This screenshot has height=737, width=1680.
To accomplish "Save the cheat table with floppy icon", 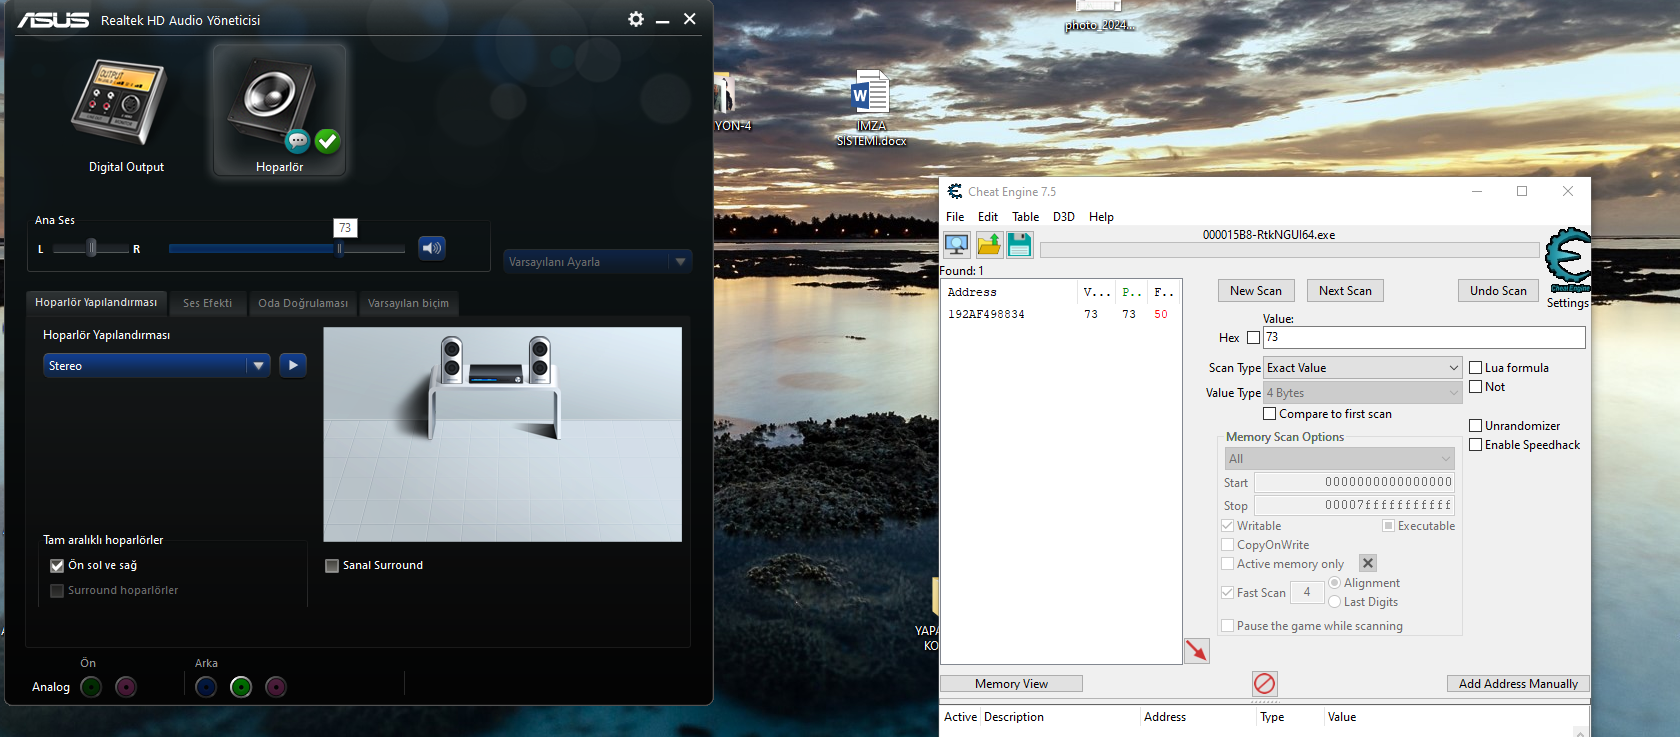I will click(1020, 245).
